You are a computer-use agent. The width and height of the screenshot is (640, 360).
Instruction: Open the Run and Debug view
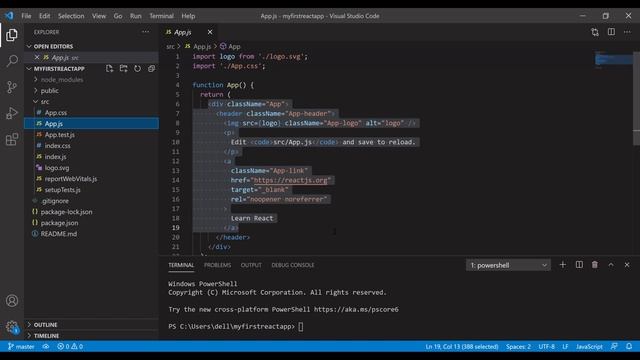tap(12, 113)
